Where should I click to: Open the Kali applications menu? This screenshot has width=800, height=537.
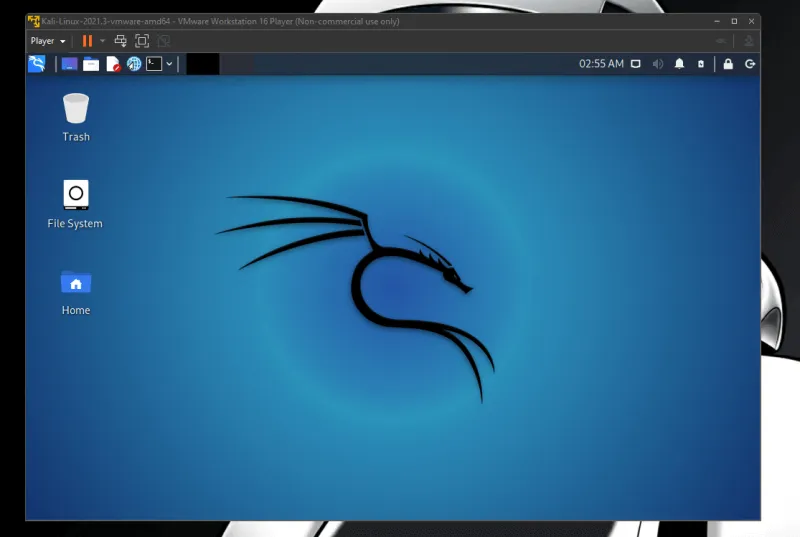tap(37, 64)
